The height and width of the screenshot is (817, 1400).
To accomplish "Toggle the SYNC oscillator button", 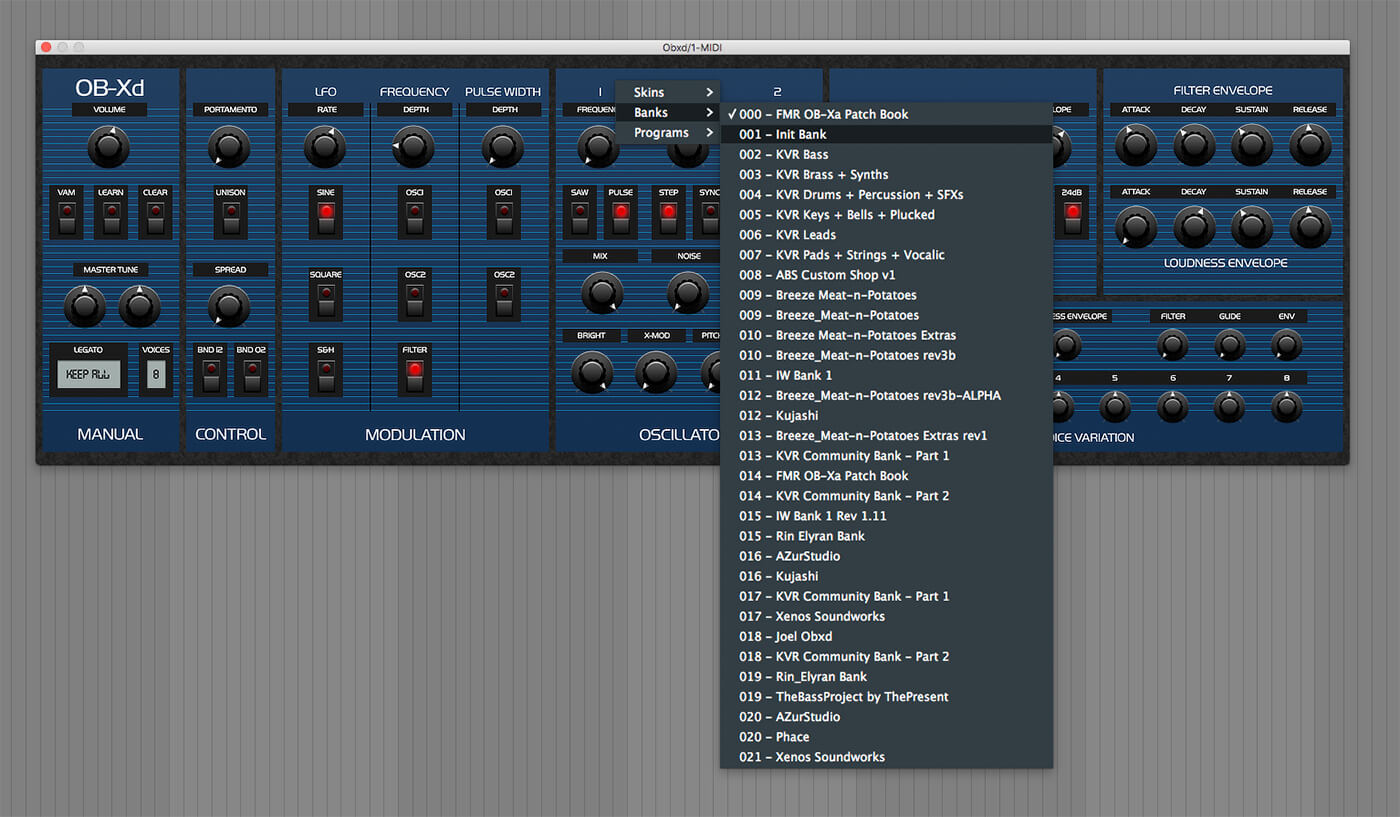I will point(710,213).
